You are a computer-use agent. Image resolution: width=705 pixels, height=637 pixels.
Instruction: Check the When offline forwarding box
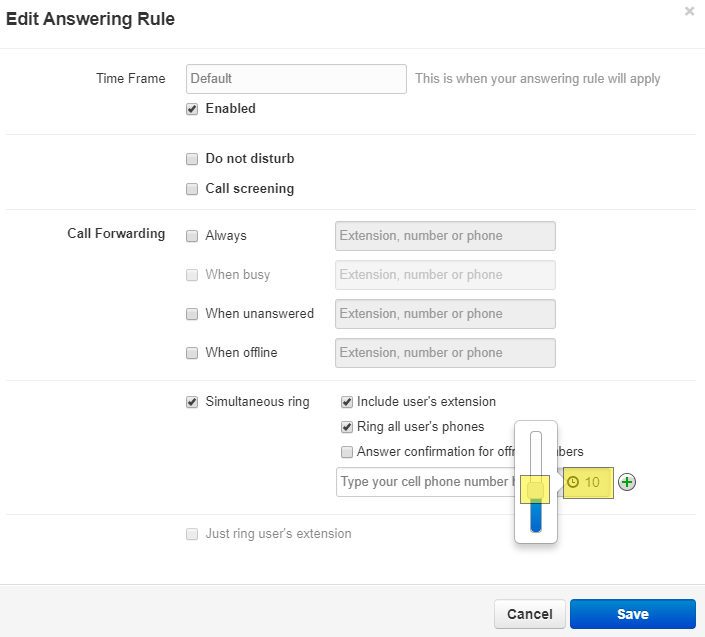click(x=192, y=353)
